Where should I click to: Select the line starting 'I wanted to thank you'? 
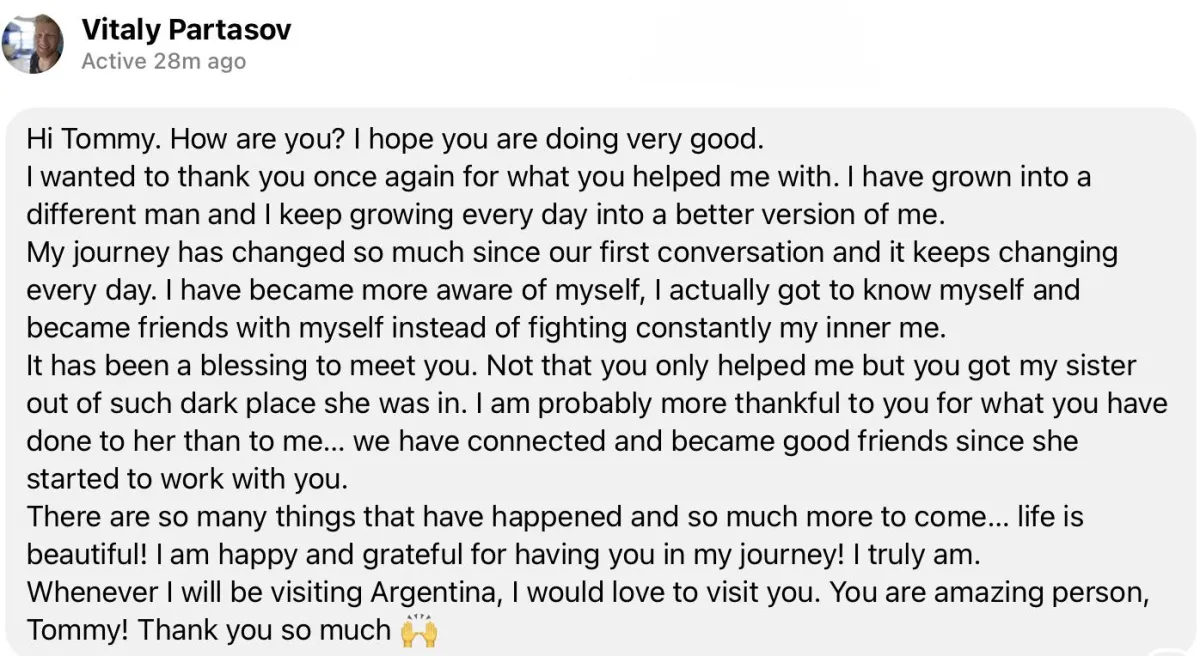click(x=559, y=178)
